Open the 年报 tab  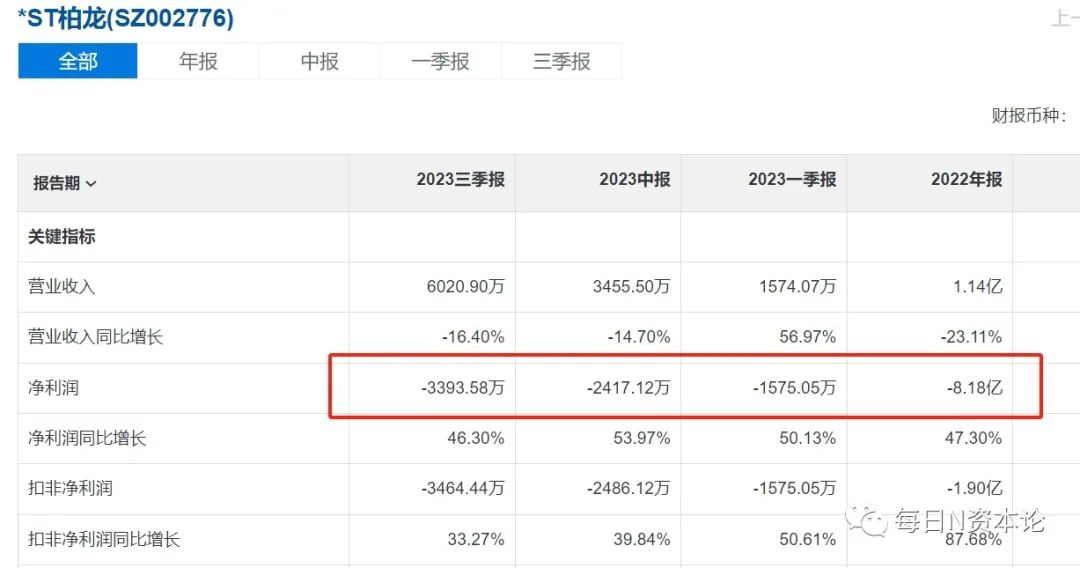(198, 61)
